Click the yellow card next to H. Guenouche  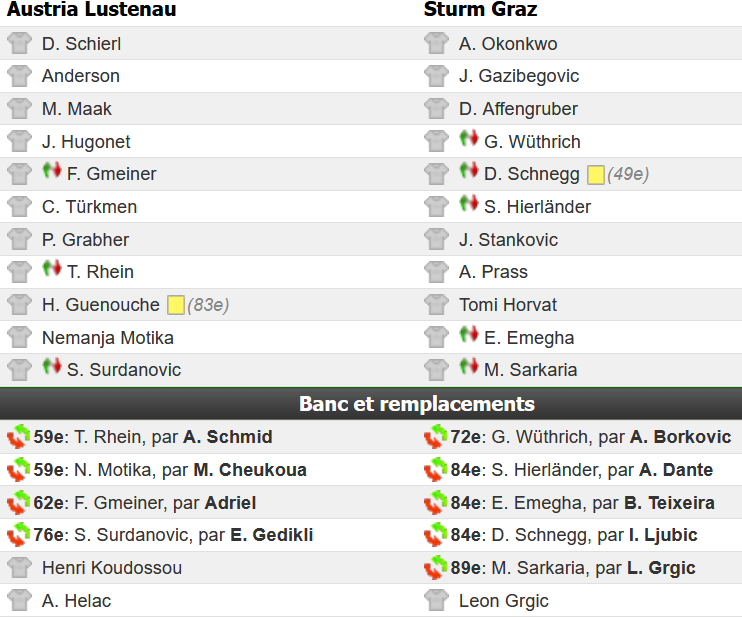click(176, 305)
